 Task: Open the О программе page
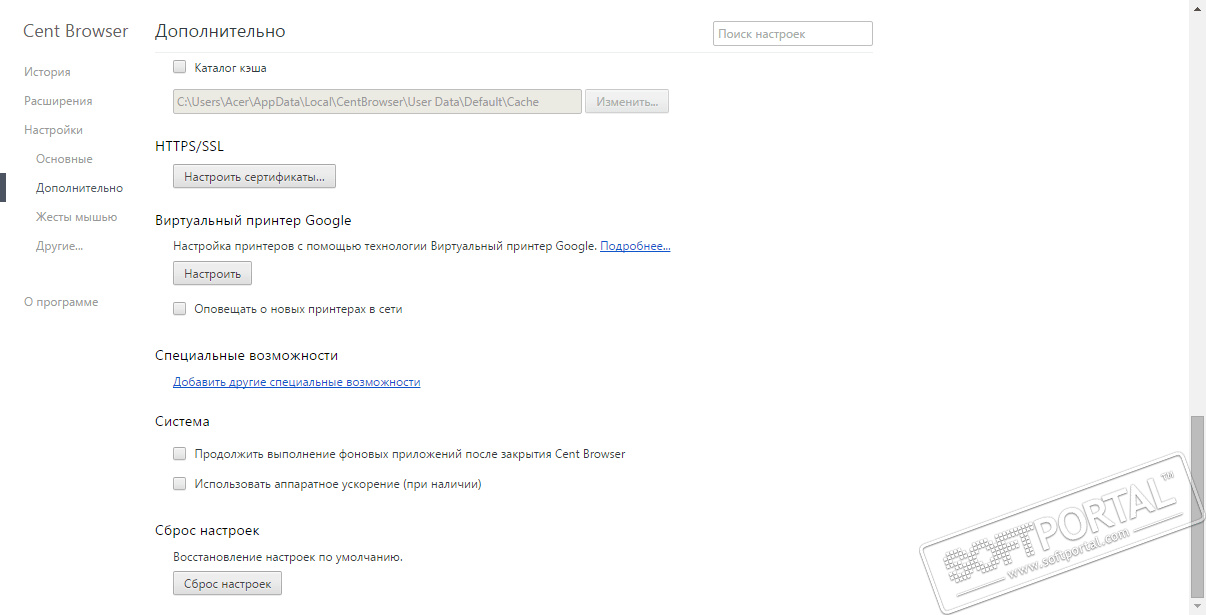61,302
